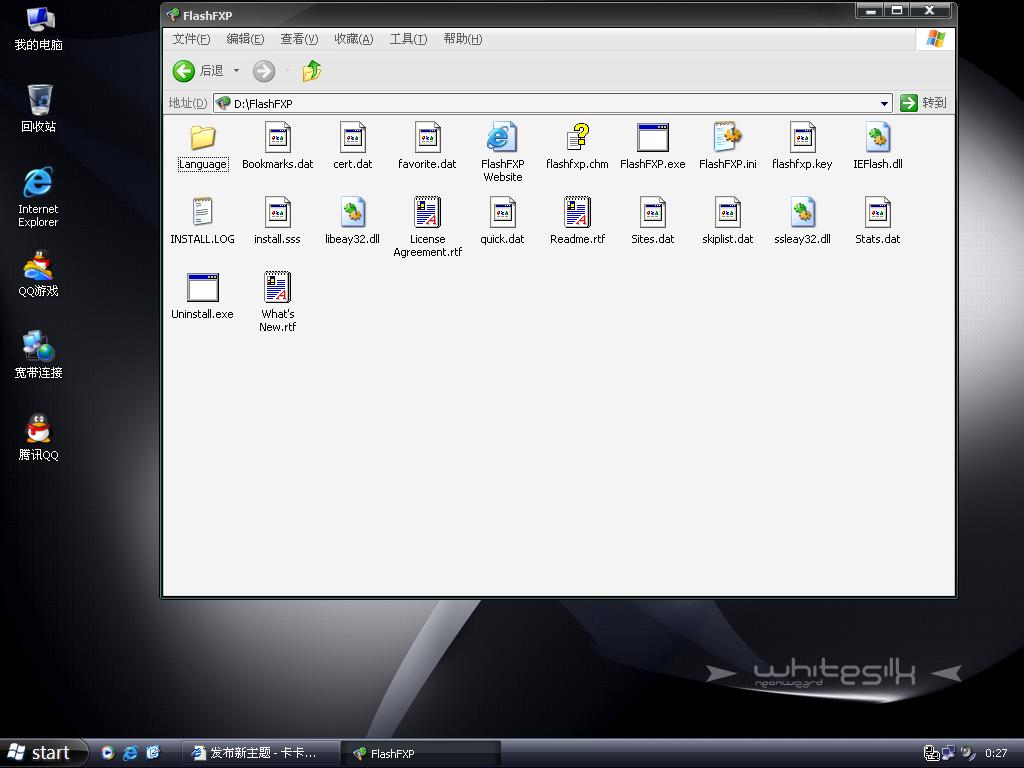1024x768 pixels.
Task: Expand the address bar dropdown
Action: pyautogui.click(x=884, y=103)
